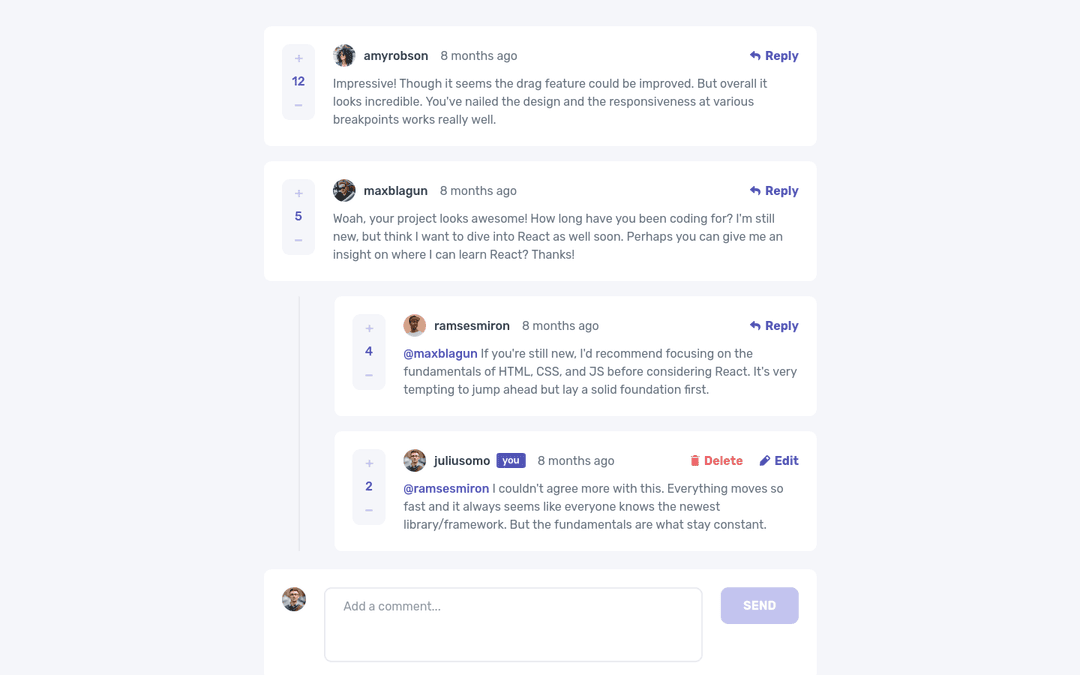The height and width of the screenshot is (675, 1080).
Task: Click the @ramsesmiron mention link
Action: 446,488
